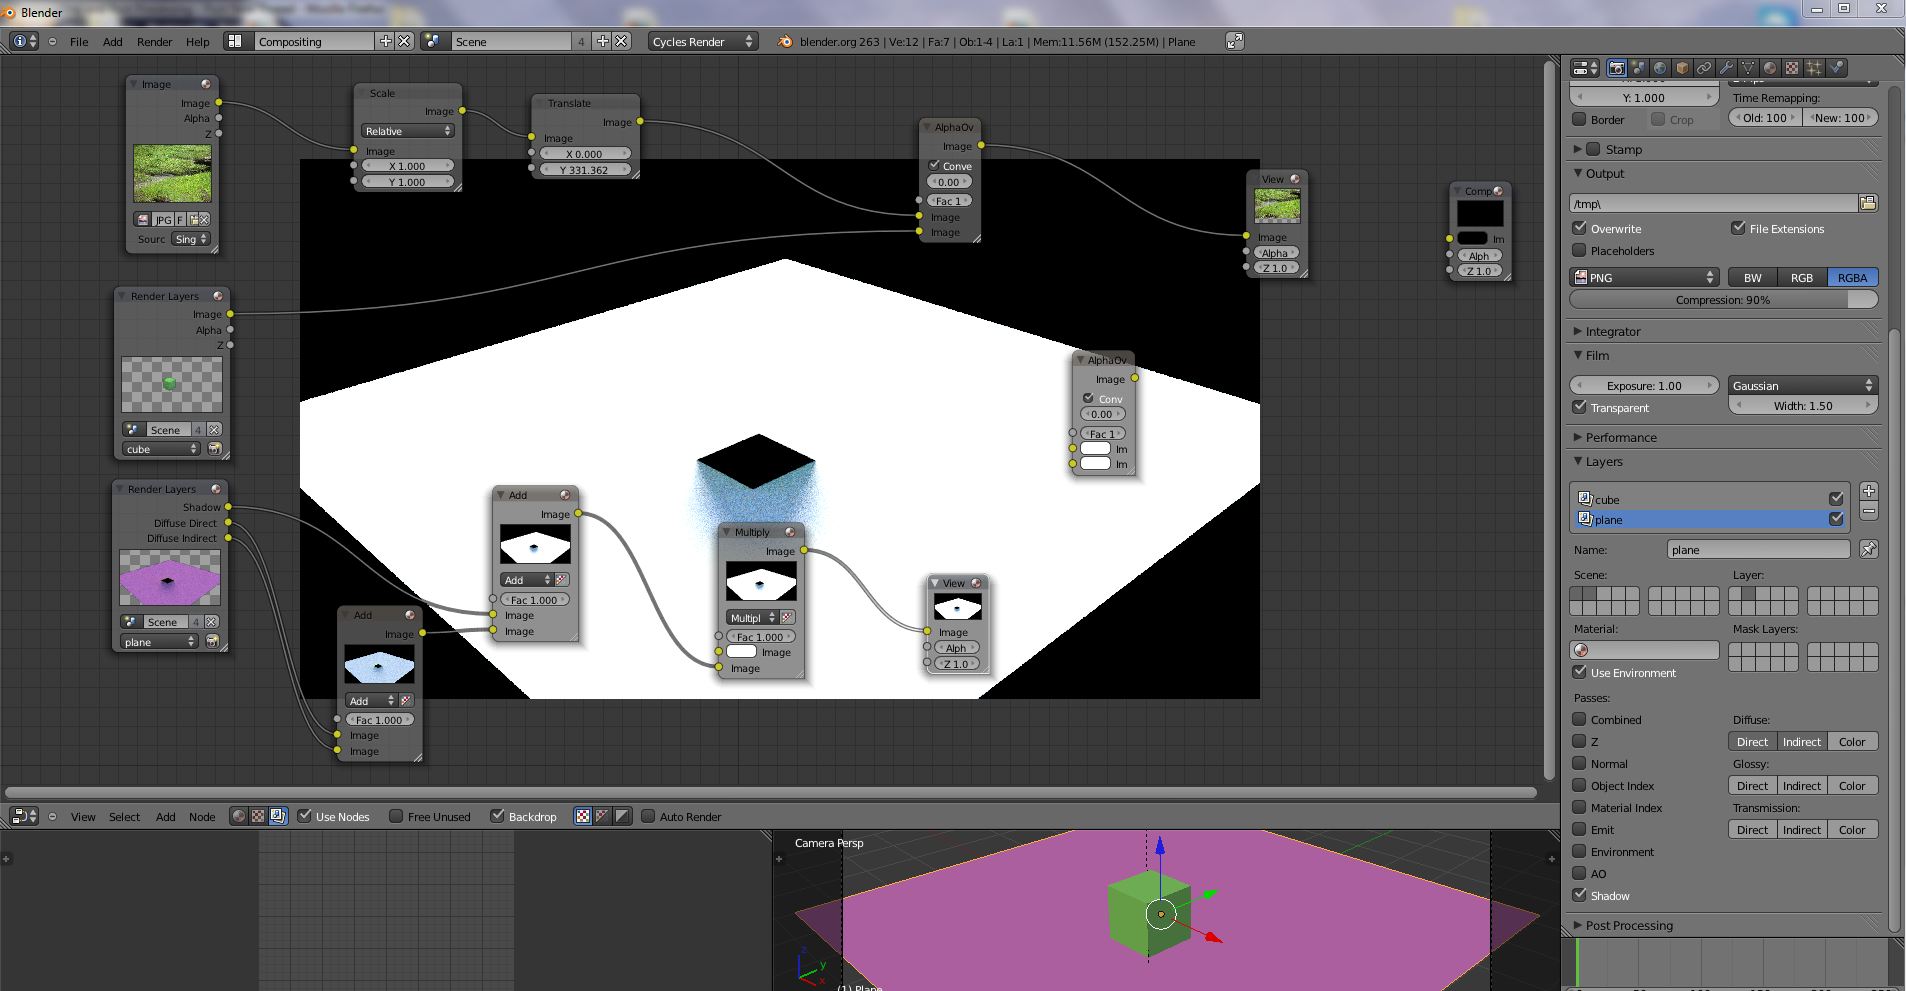Select BW color mode button
1906x991 pixels.
pyautogui.click(x=1753, y=277)
